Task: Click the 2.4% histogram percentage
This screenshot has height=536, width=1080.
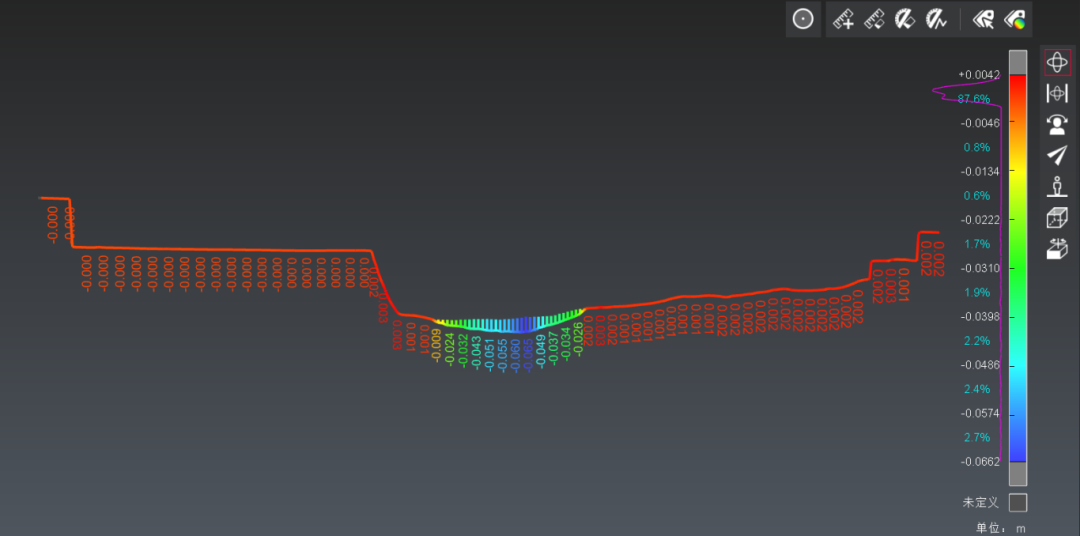Action: (977, 389)
